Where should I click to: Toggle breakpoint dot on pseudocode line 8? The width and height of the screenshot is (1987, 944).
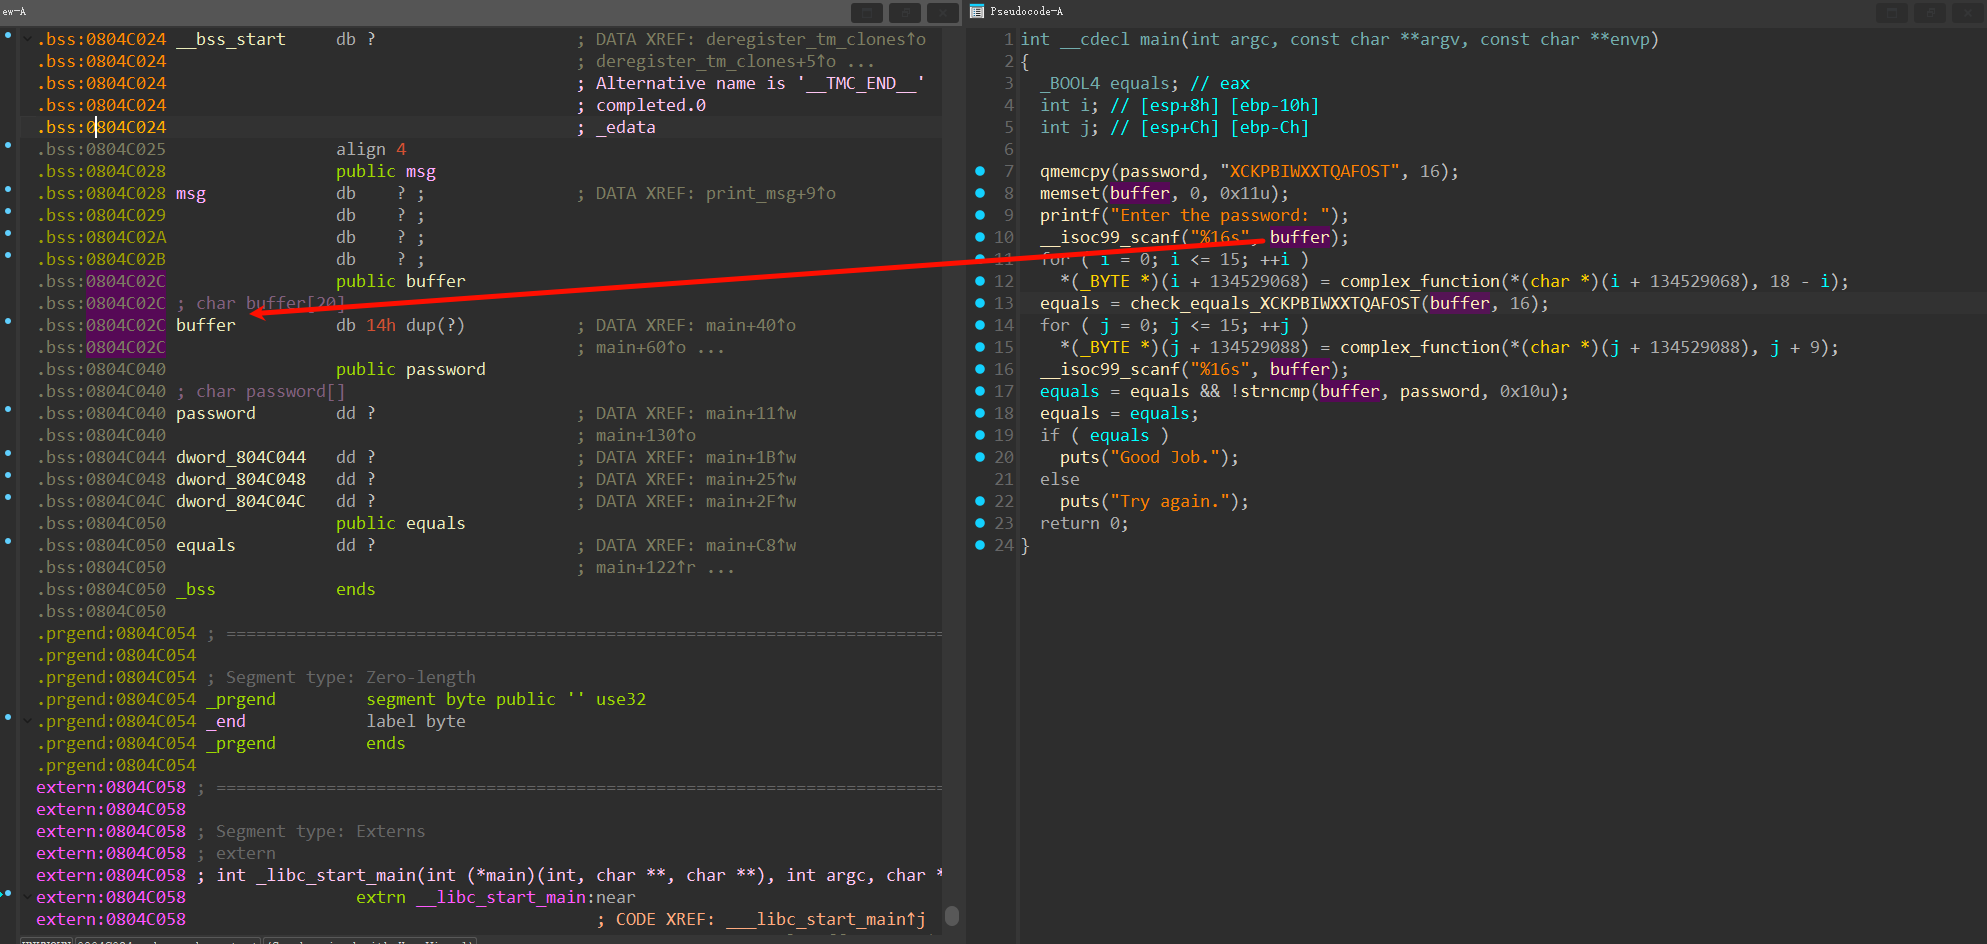point(980,193)
